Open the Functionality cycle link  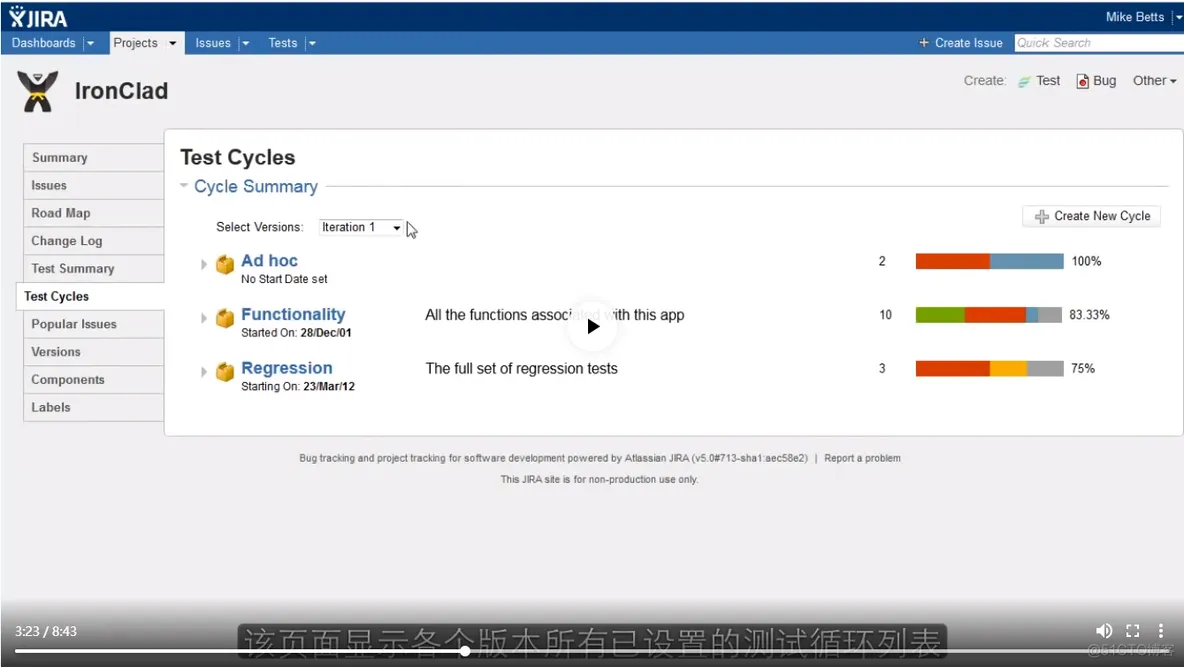pyautogui.click(x=293, y=314)
